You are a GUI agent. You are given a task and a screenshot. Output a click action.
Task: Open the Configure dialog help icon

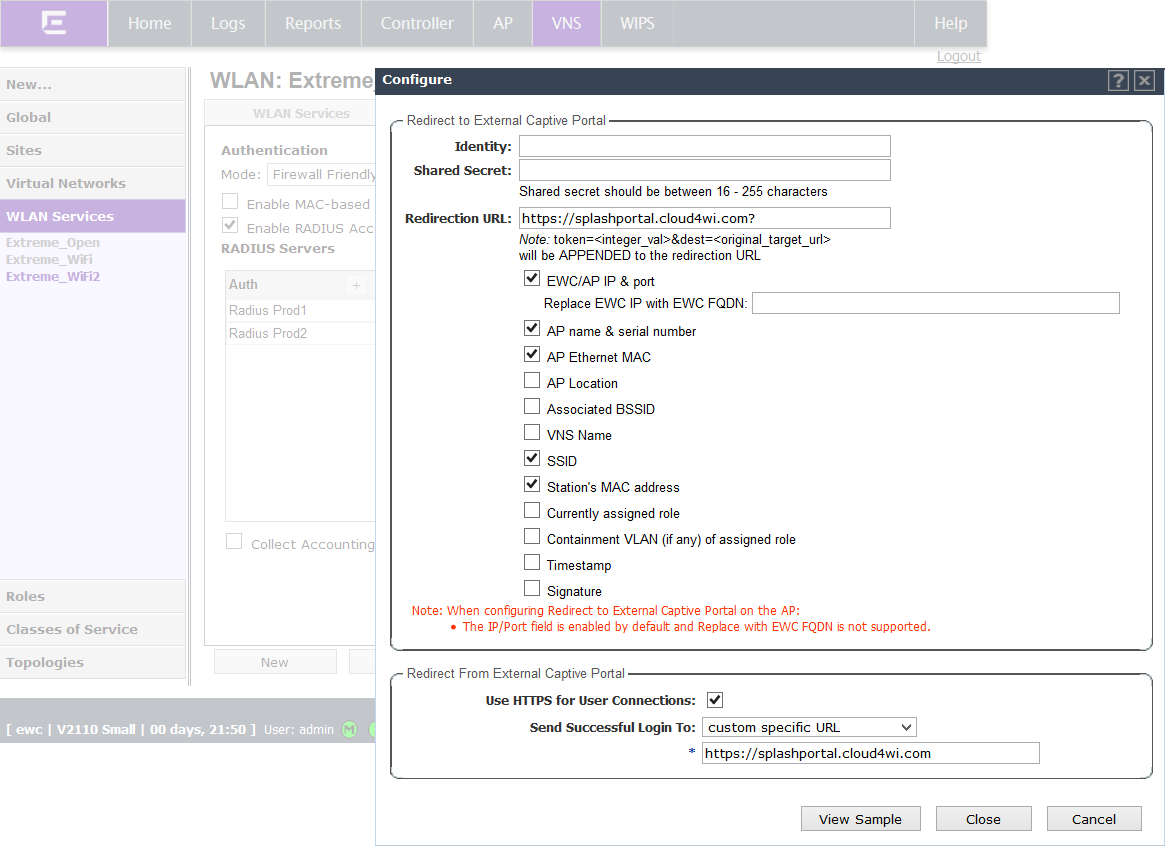click(1118, 80)
